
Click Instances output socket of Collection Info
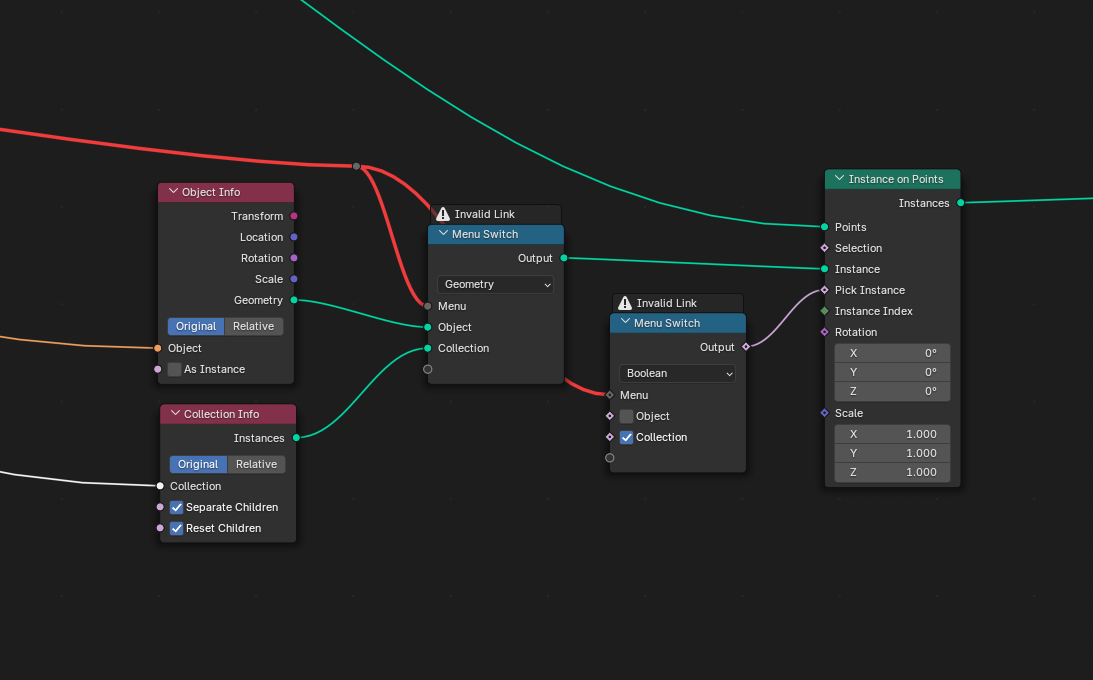click(x=296, y=438)
